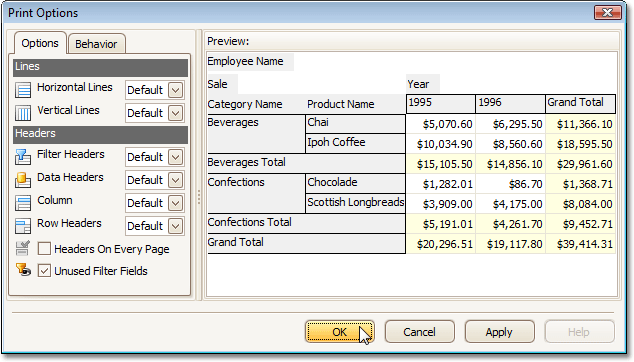Viewport: 634px width, 362px height.
Task: Click the $3,909.00 cell
Action: tap(441, 204)
